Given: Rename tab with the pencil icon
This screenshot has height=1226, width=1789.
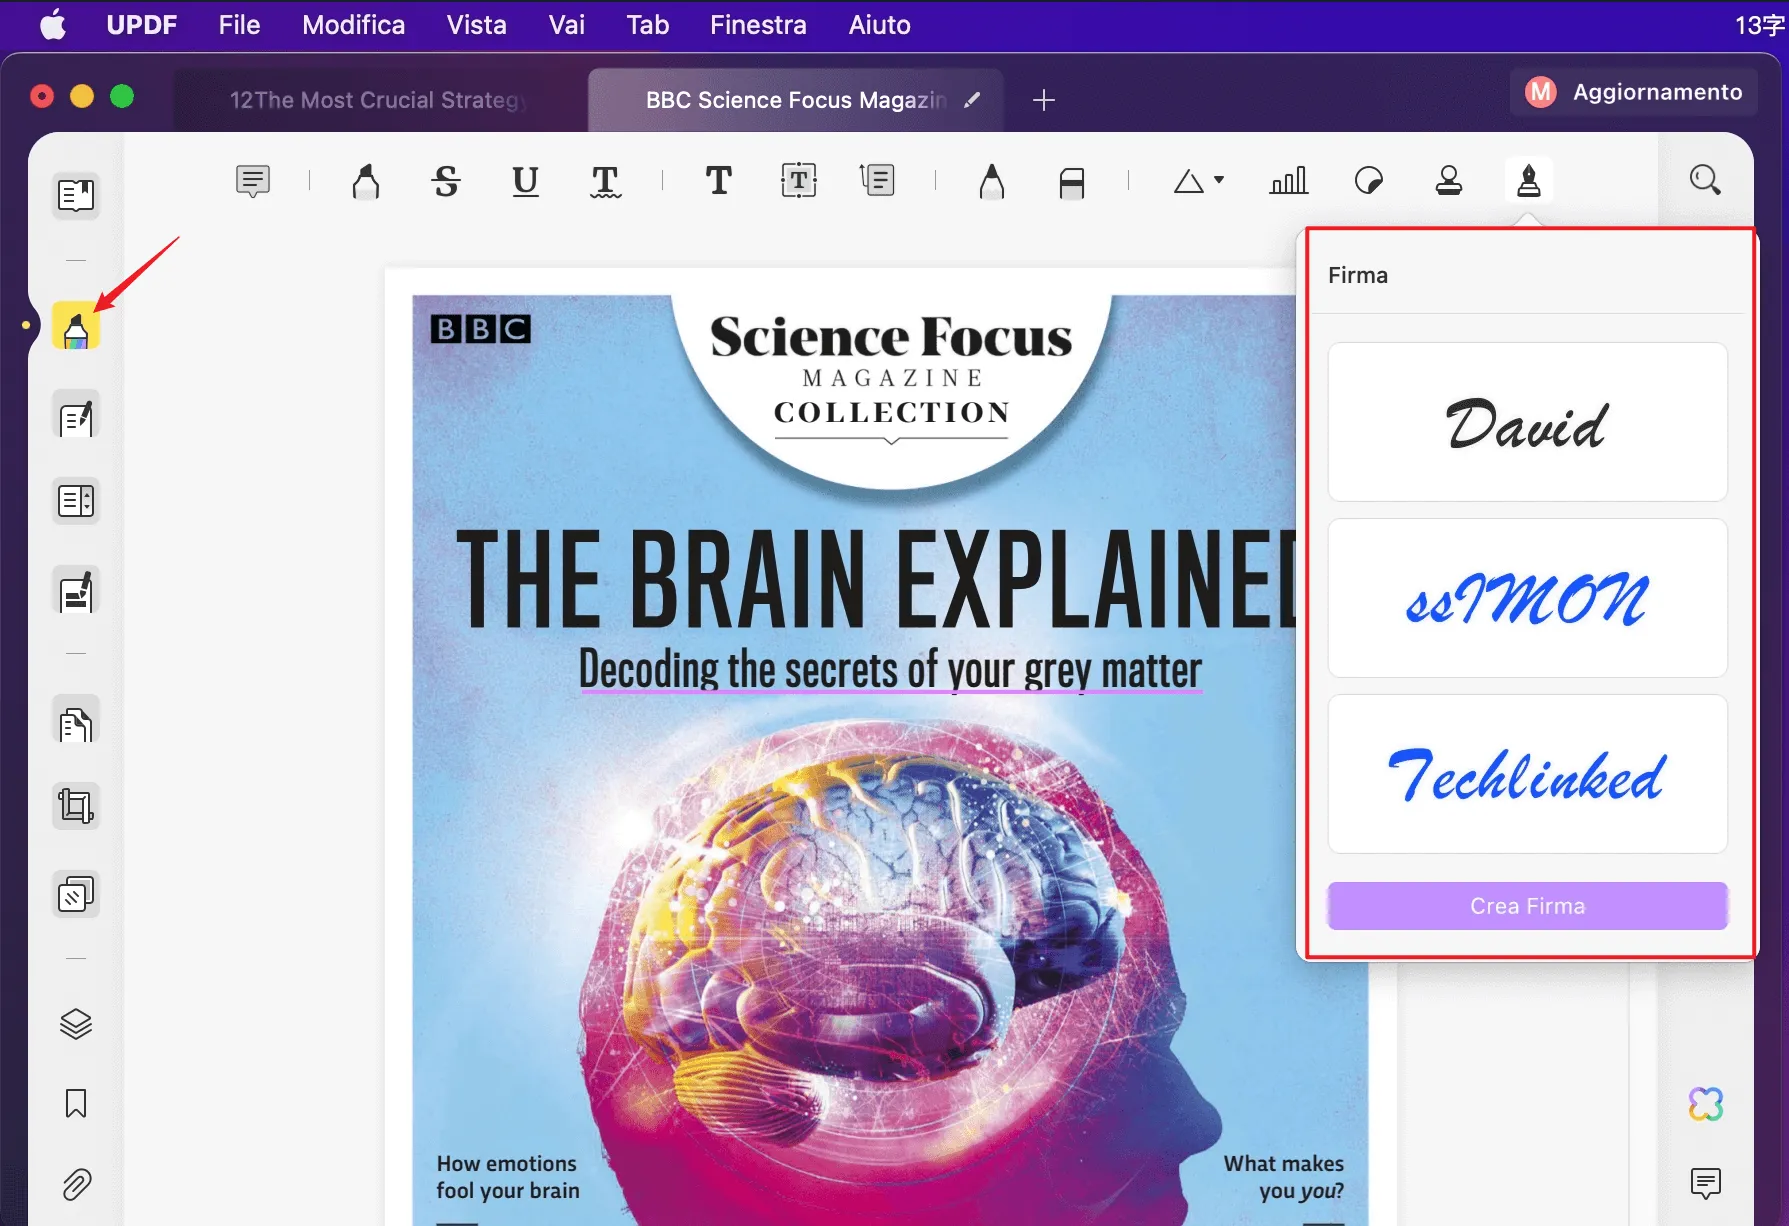Looking at the screenshot, I should (972, 100).
